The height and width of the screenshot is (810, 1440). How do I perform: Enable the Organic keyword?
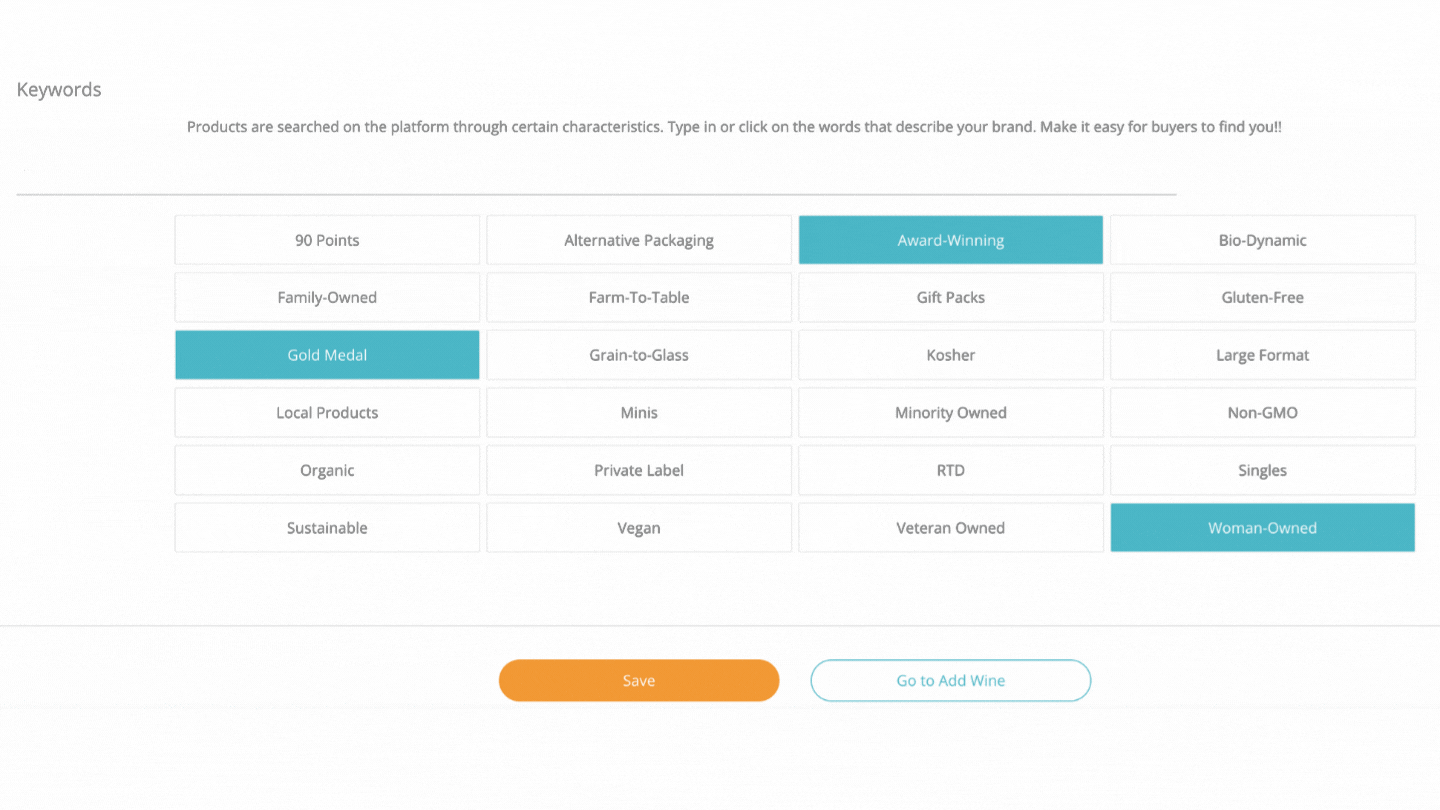click(x=327, y=470)
